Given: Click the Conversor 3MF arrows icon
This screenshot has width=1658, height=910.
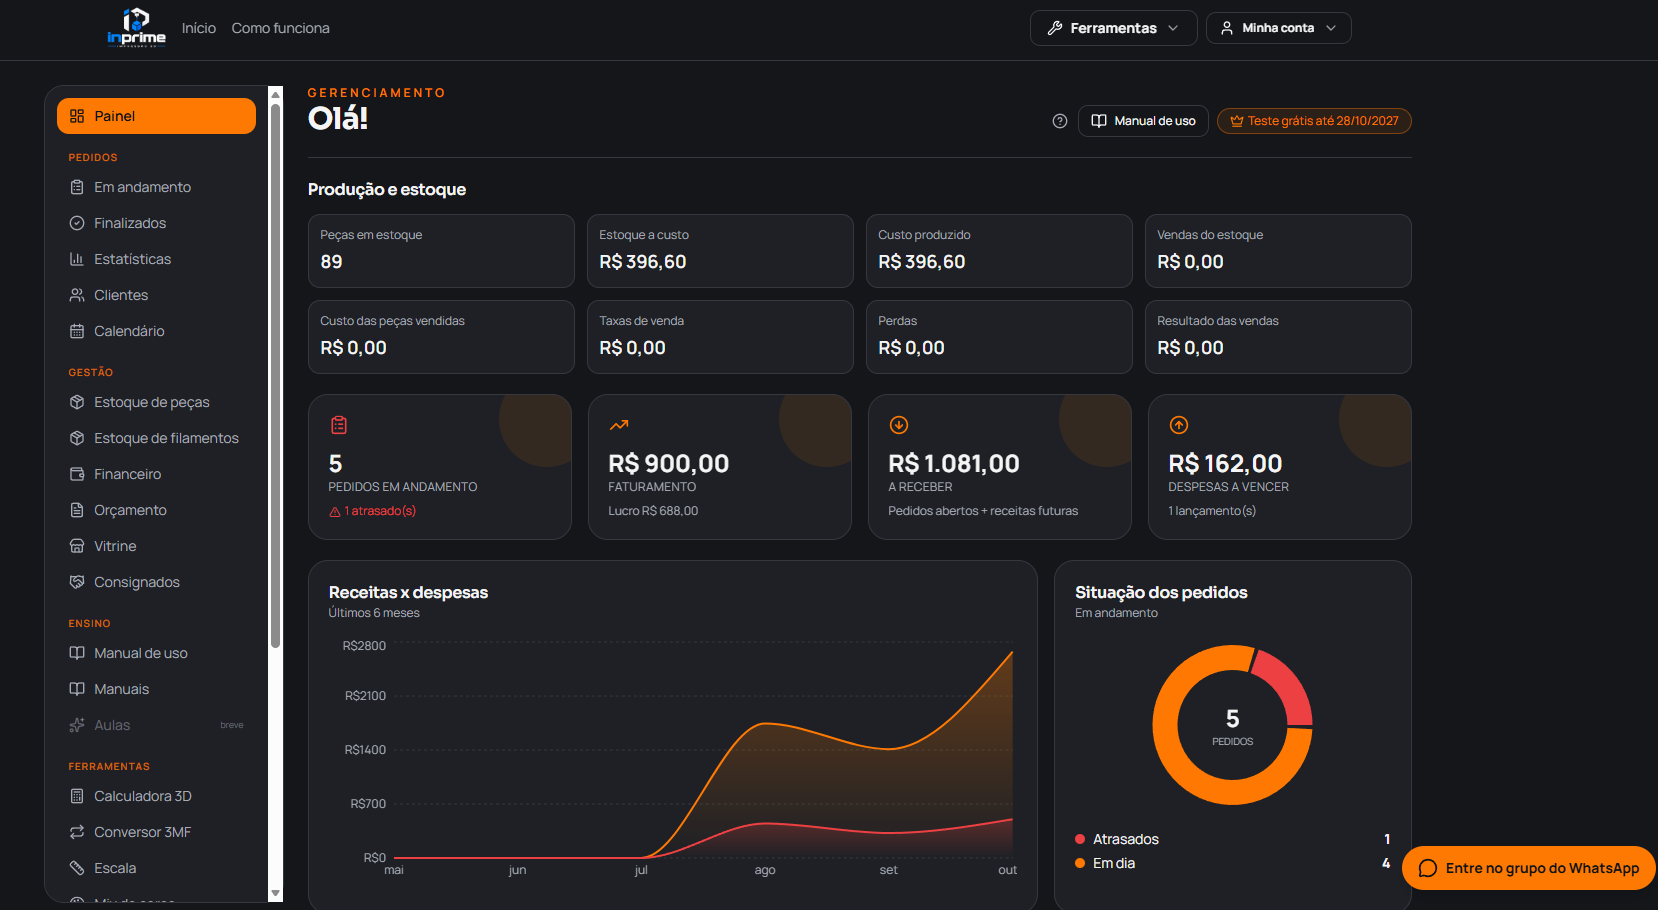Looking at the screenshot, I should click(77, 832).
